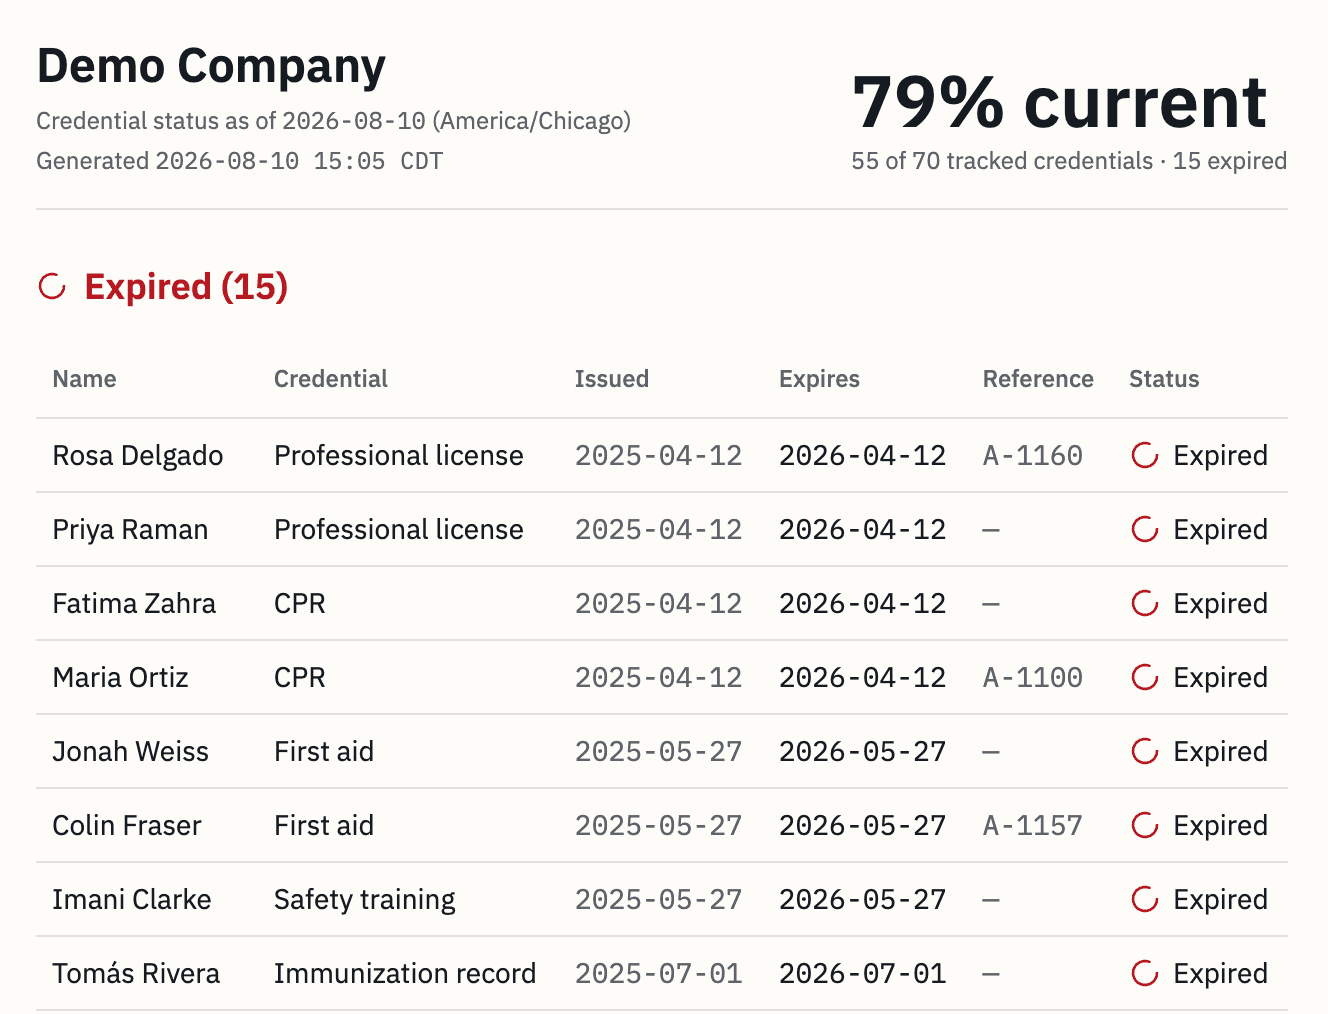The image size is (1328, 1014).
Task: Click the Expired (15) section heading
Action: [x=186, y=287]
